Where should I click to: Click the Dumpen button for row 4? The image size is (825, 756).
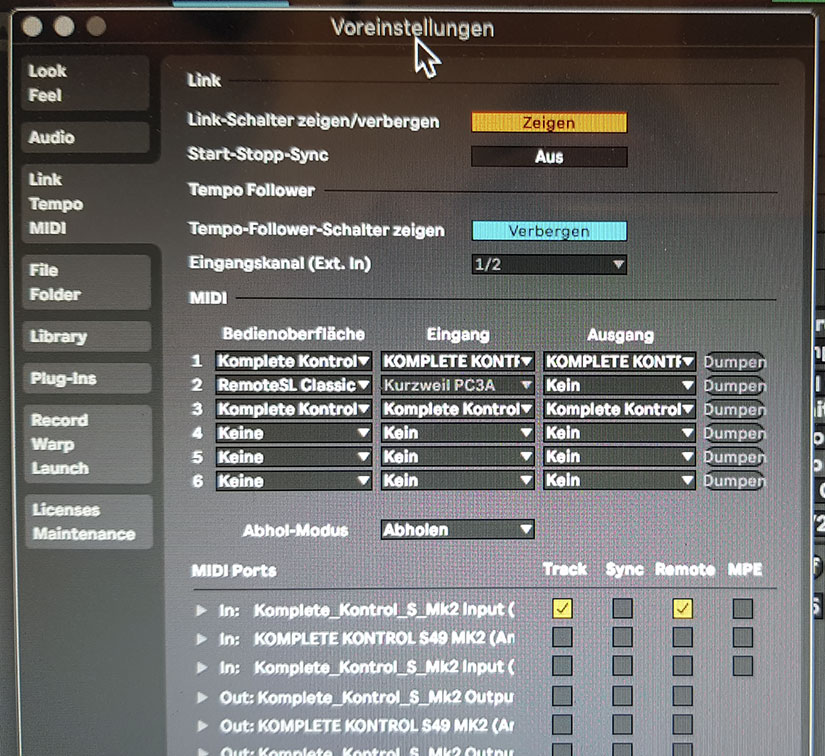pos(735,433)
